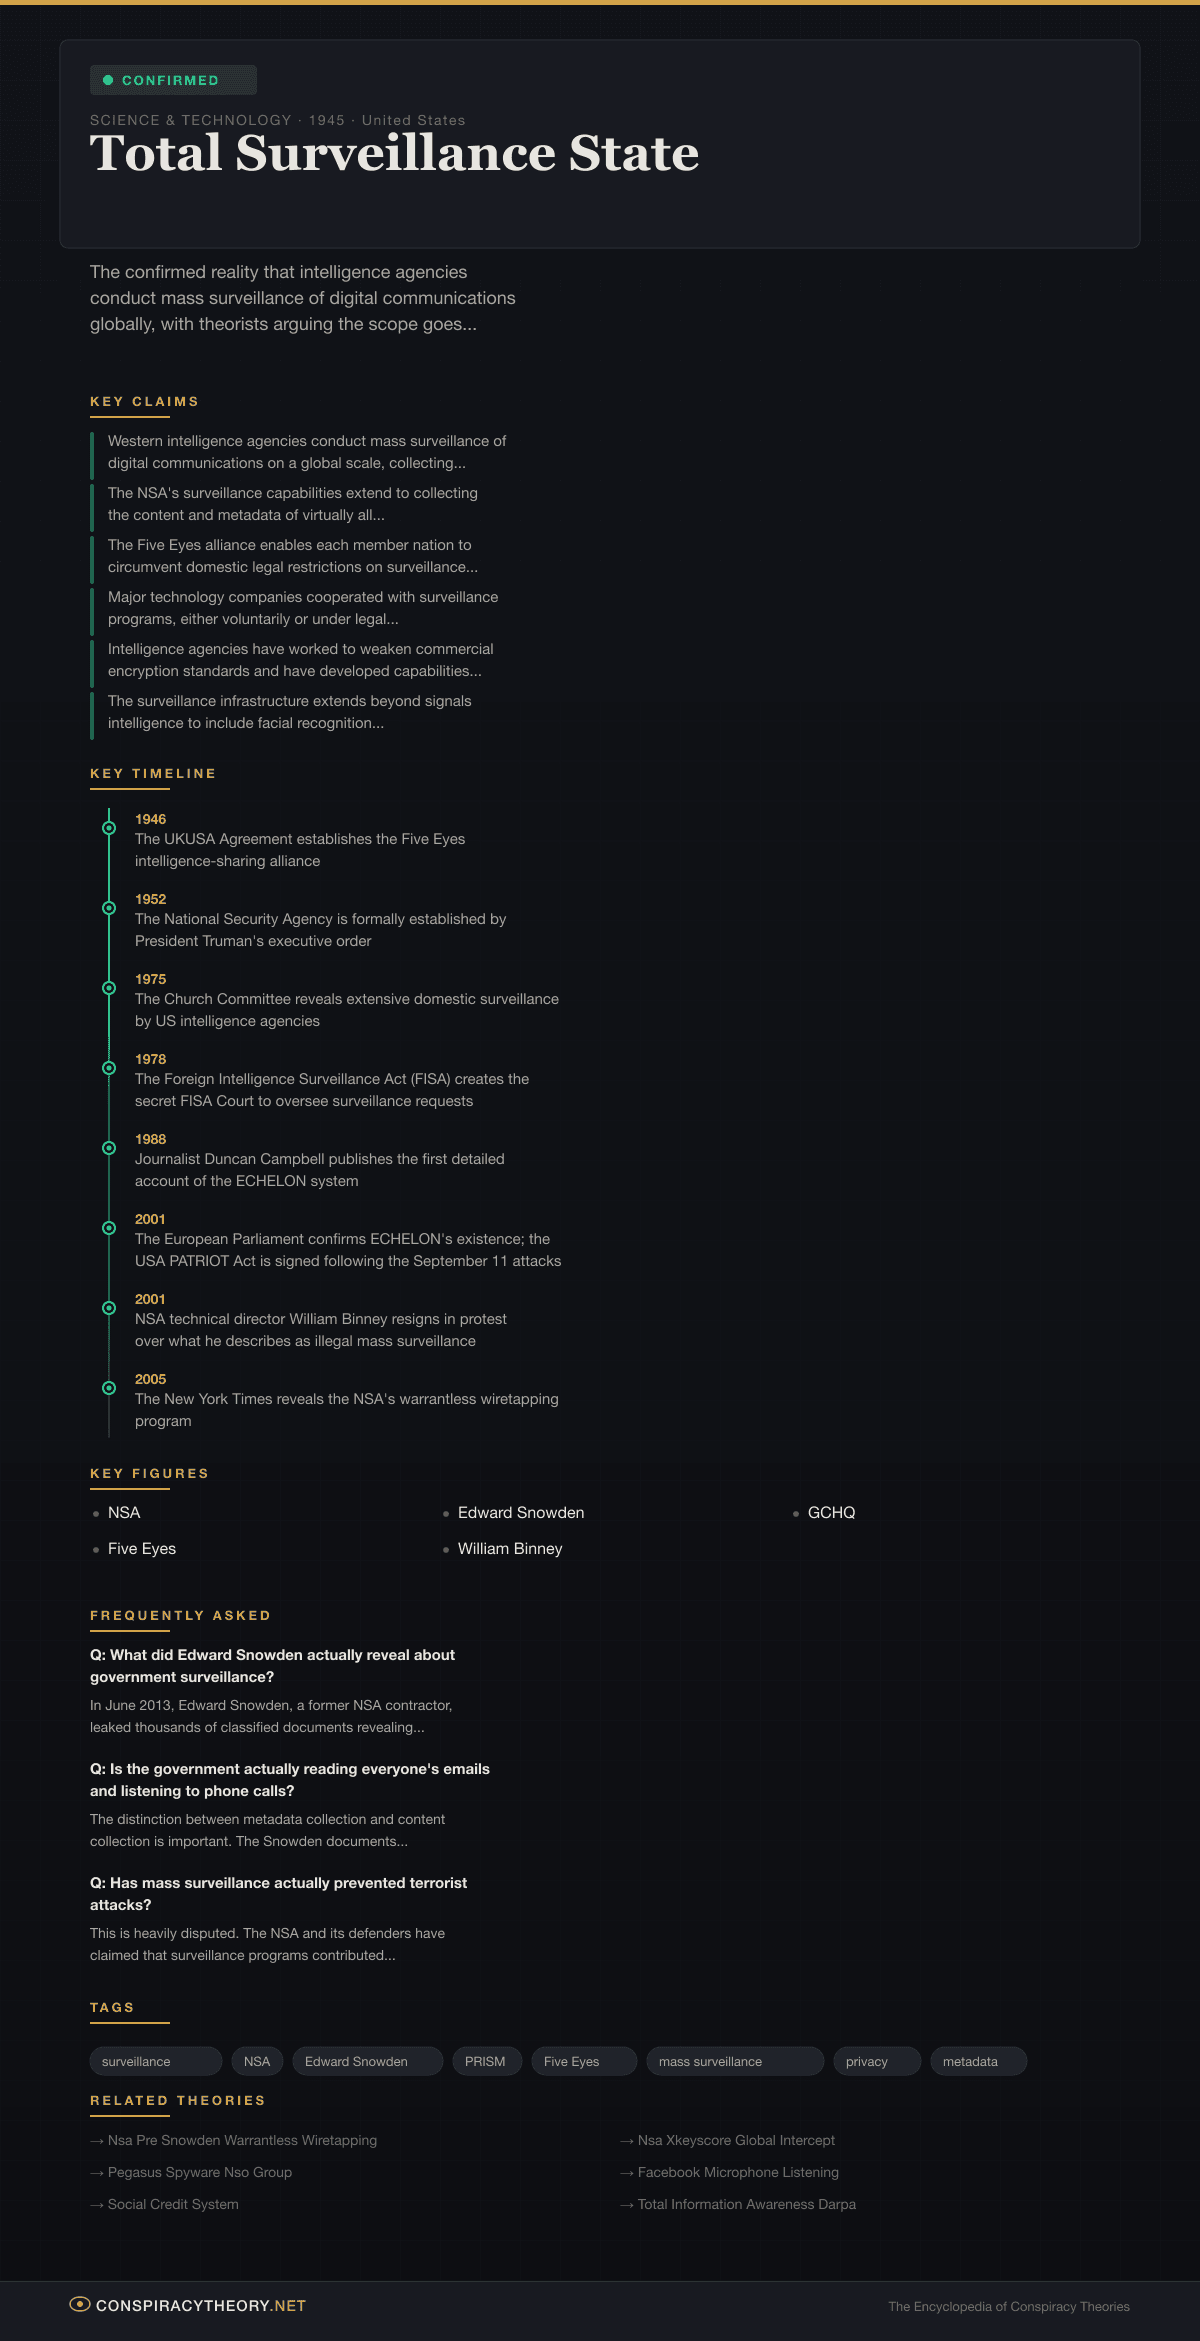Image resolution: width=1200 pixels, height=2341 pixels.
Task: Select the 1975 Church Committee timeline marker
Action: click(x=109, y=988)
